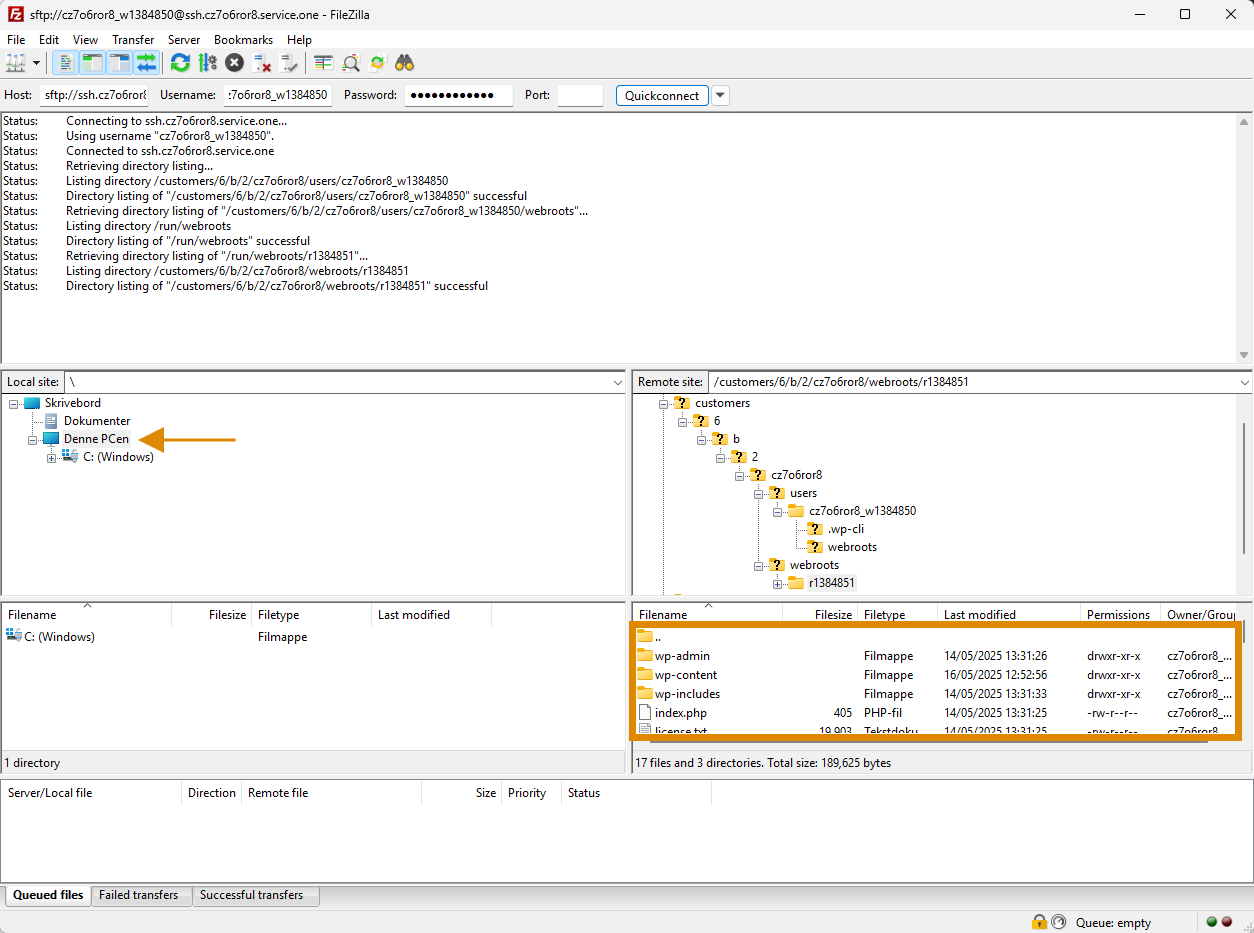Screen dimensions: 1254x933
Task: Sort remote files by Permissions column
Action: (x=1120, y=615)
